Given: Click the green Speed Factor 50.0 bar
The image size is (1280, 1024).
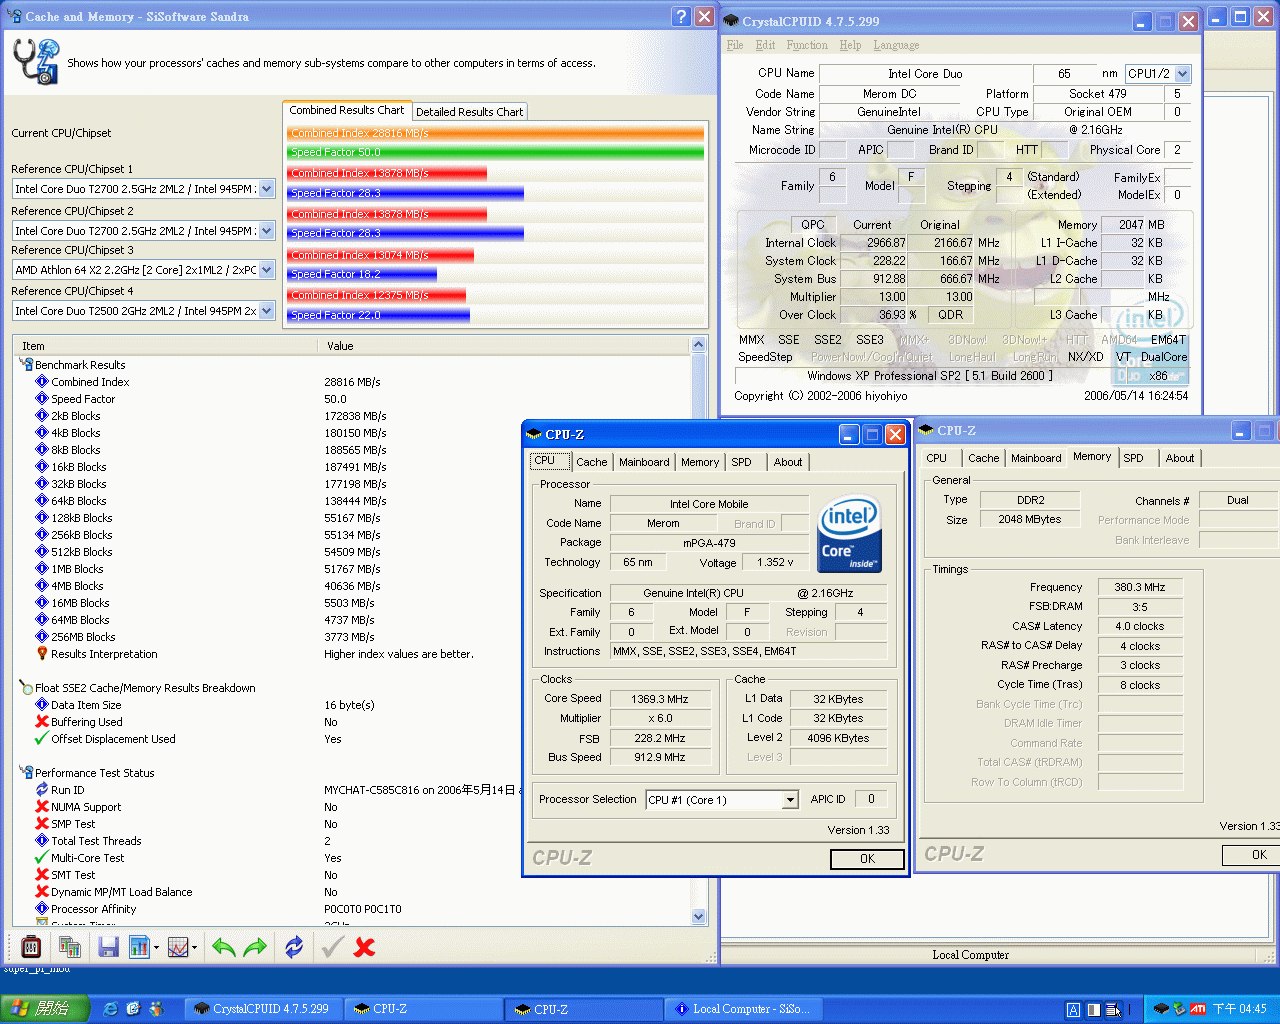Looking at the screenshot, I should [496, 152].
